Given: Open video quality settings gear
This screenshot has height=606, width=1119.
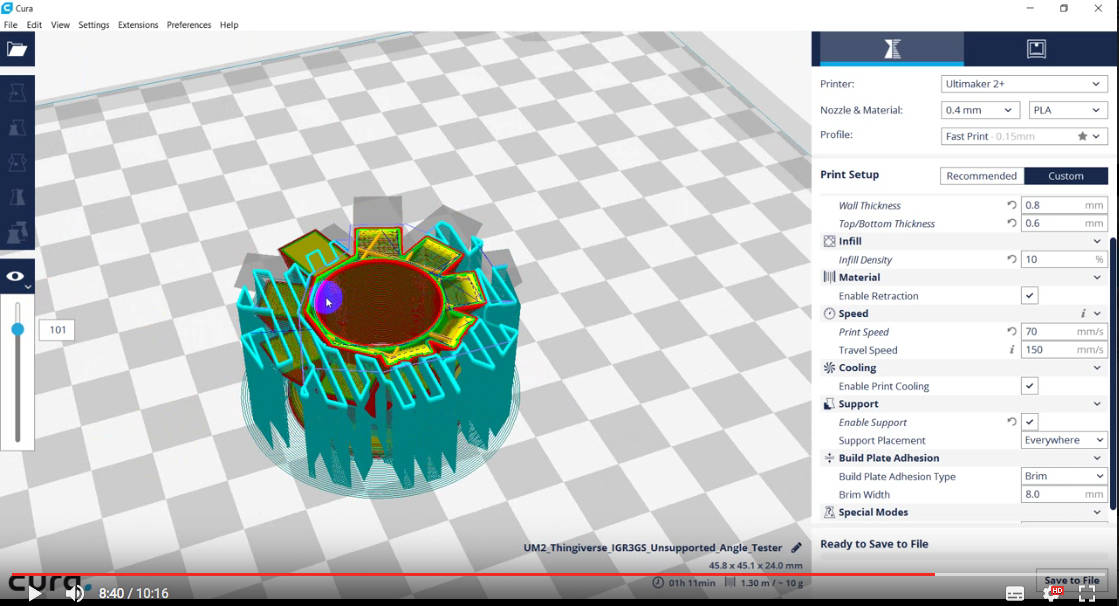Looking at the screenshot, I should tap(1052, 593).
